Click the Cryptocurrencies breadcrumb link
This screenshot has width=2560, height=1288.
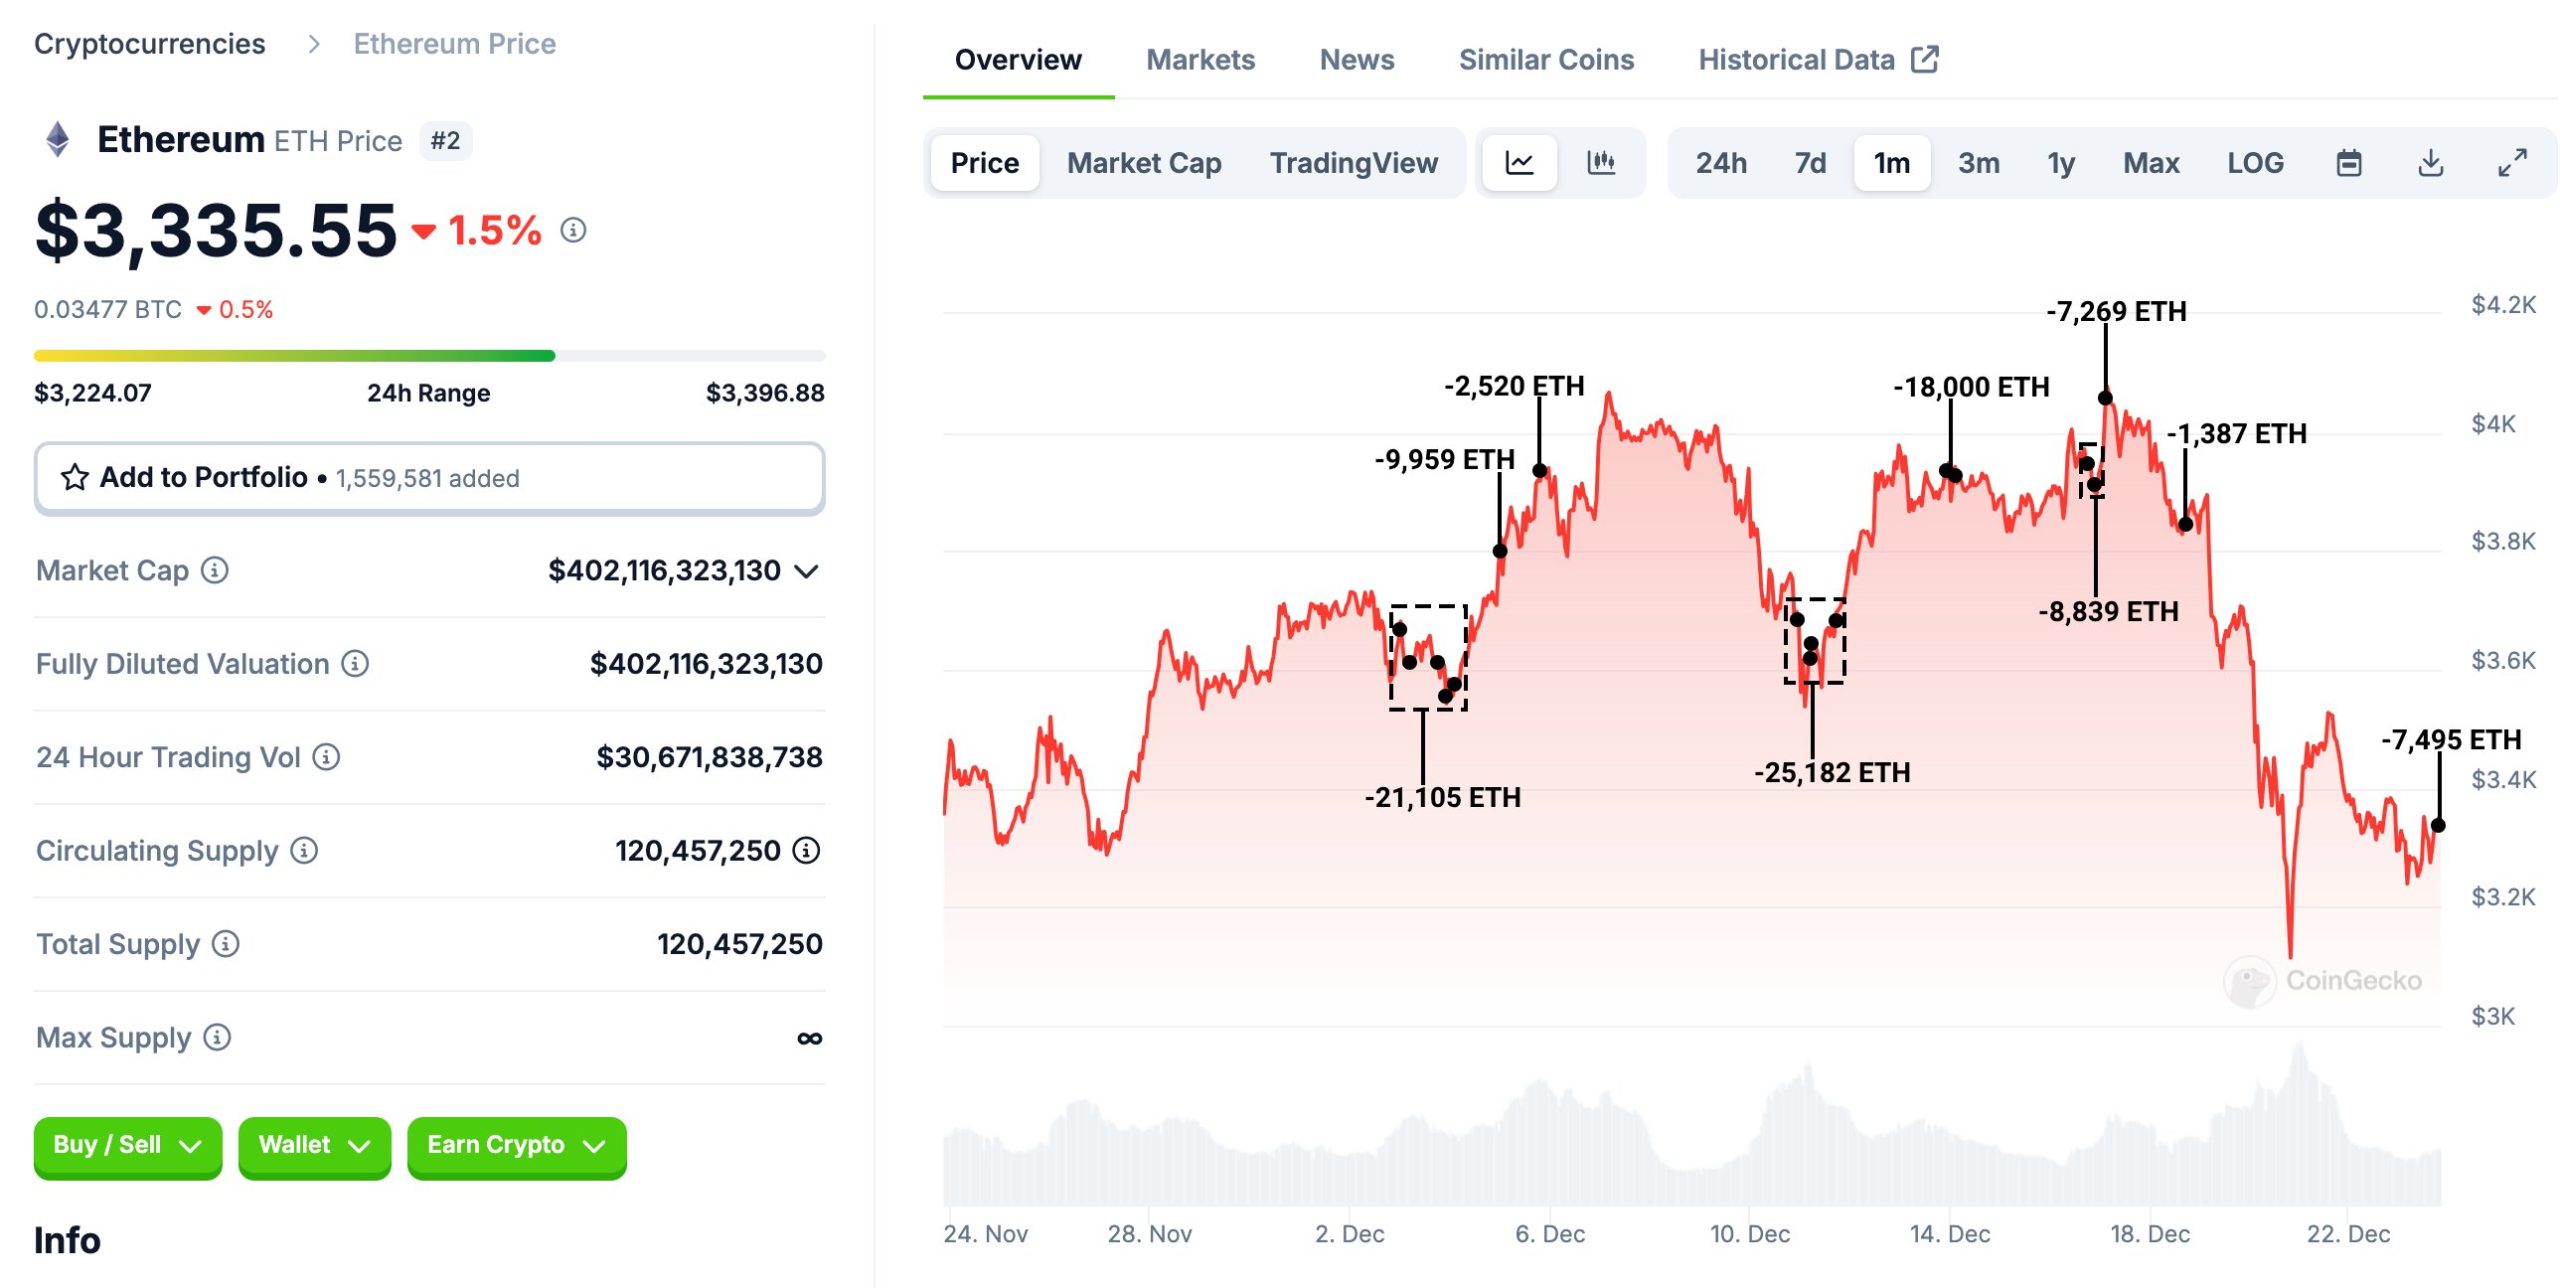[150, 44]
